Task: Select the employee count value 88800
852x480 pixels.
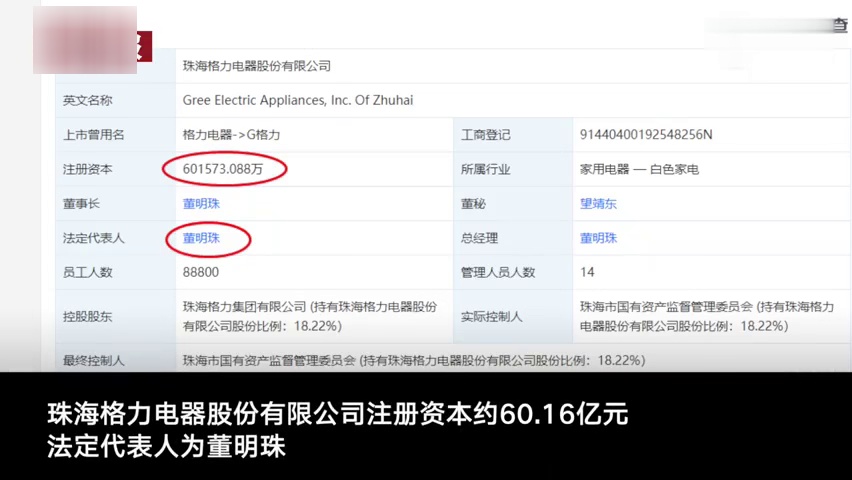Action: coord(201,272)
